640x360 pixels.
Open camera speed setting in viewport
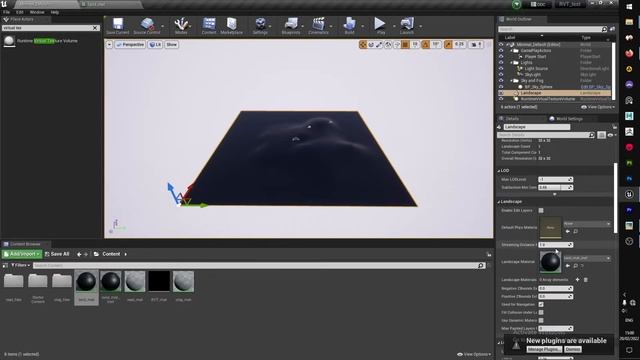coord(476,44)
